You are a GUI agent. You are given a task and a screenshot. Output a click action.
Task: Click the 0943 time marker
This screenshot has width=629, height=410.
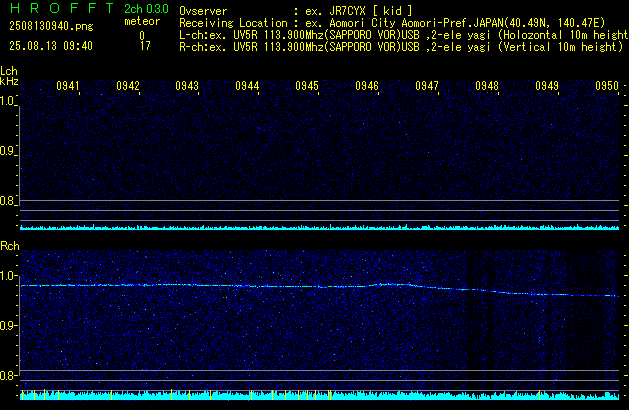[187, 86]
